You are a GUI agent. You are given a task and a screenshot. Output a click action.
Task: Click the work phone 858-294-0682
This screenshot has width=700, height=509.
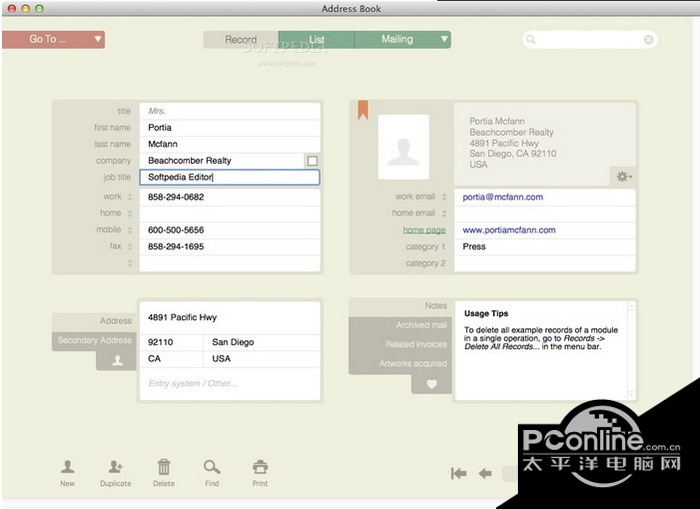[230, 197]
